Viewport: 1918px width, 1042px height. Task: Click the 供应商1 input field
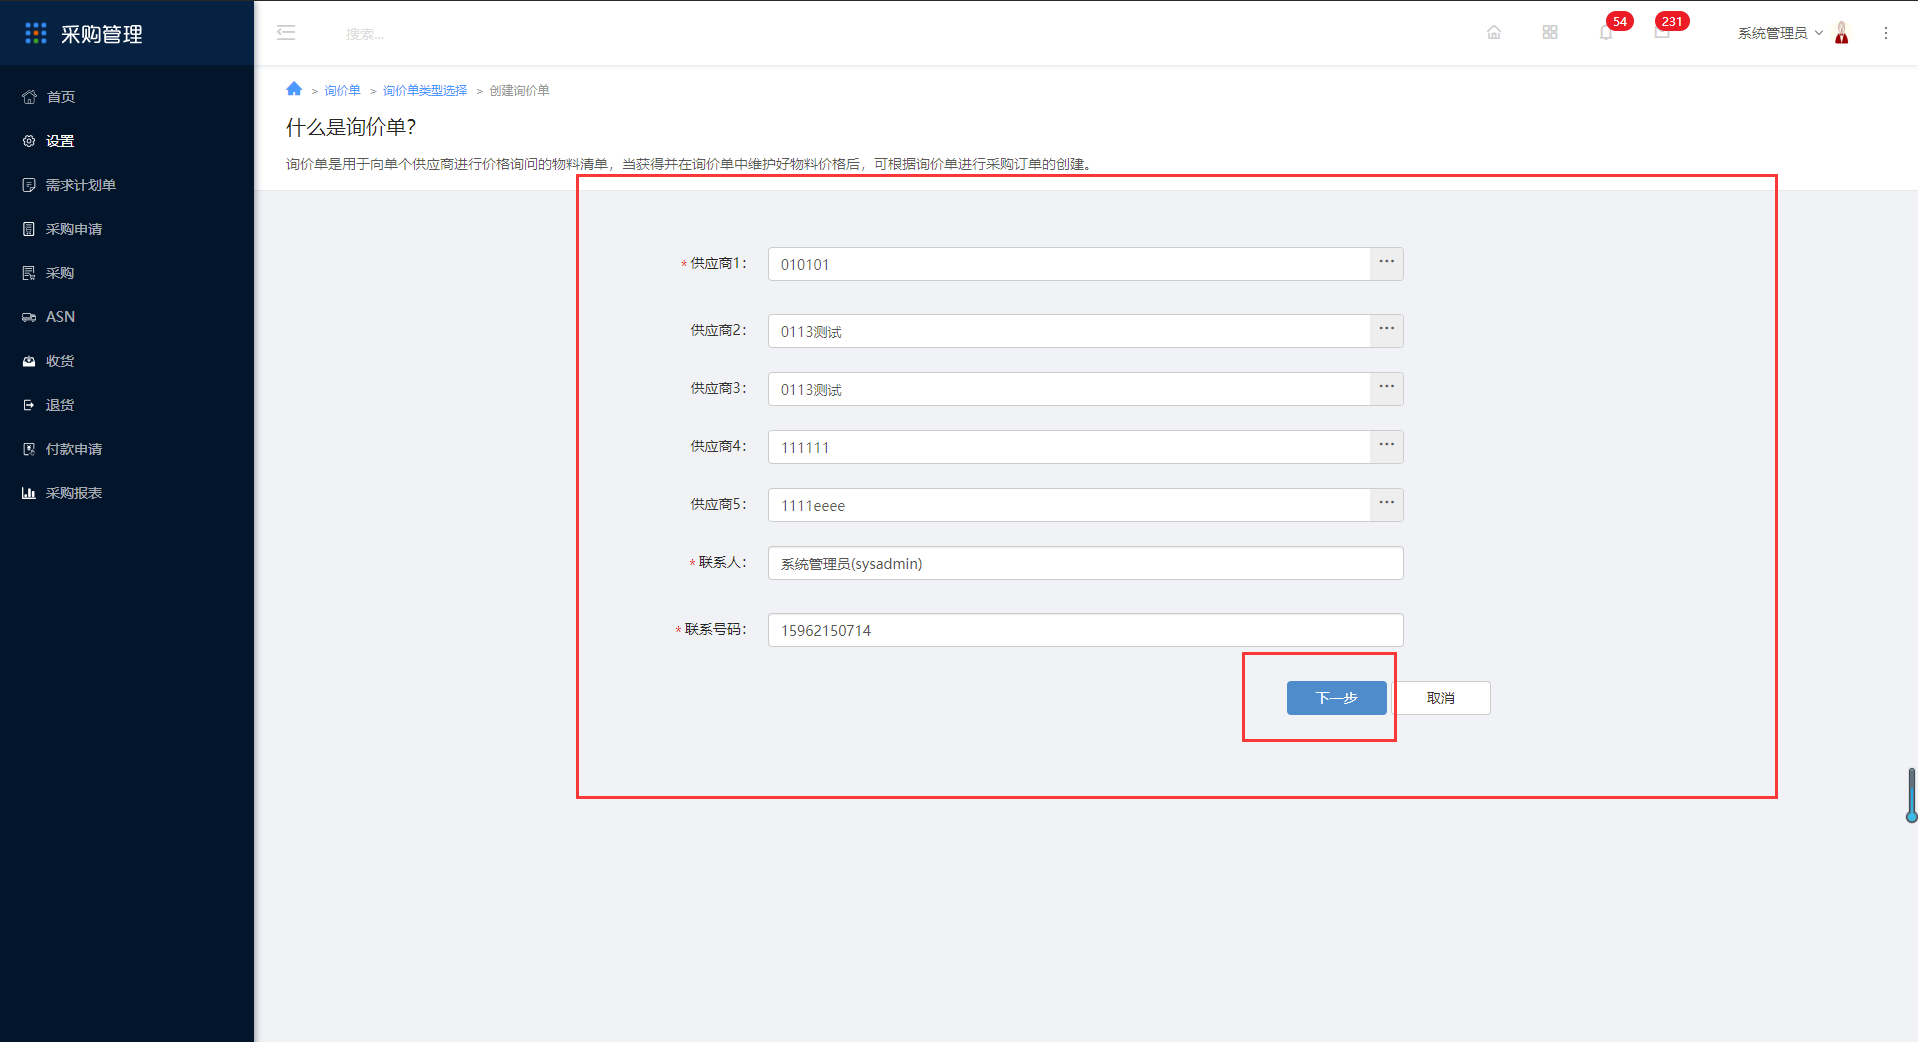click(1069, 264)
